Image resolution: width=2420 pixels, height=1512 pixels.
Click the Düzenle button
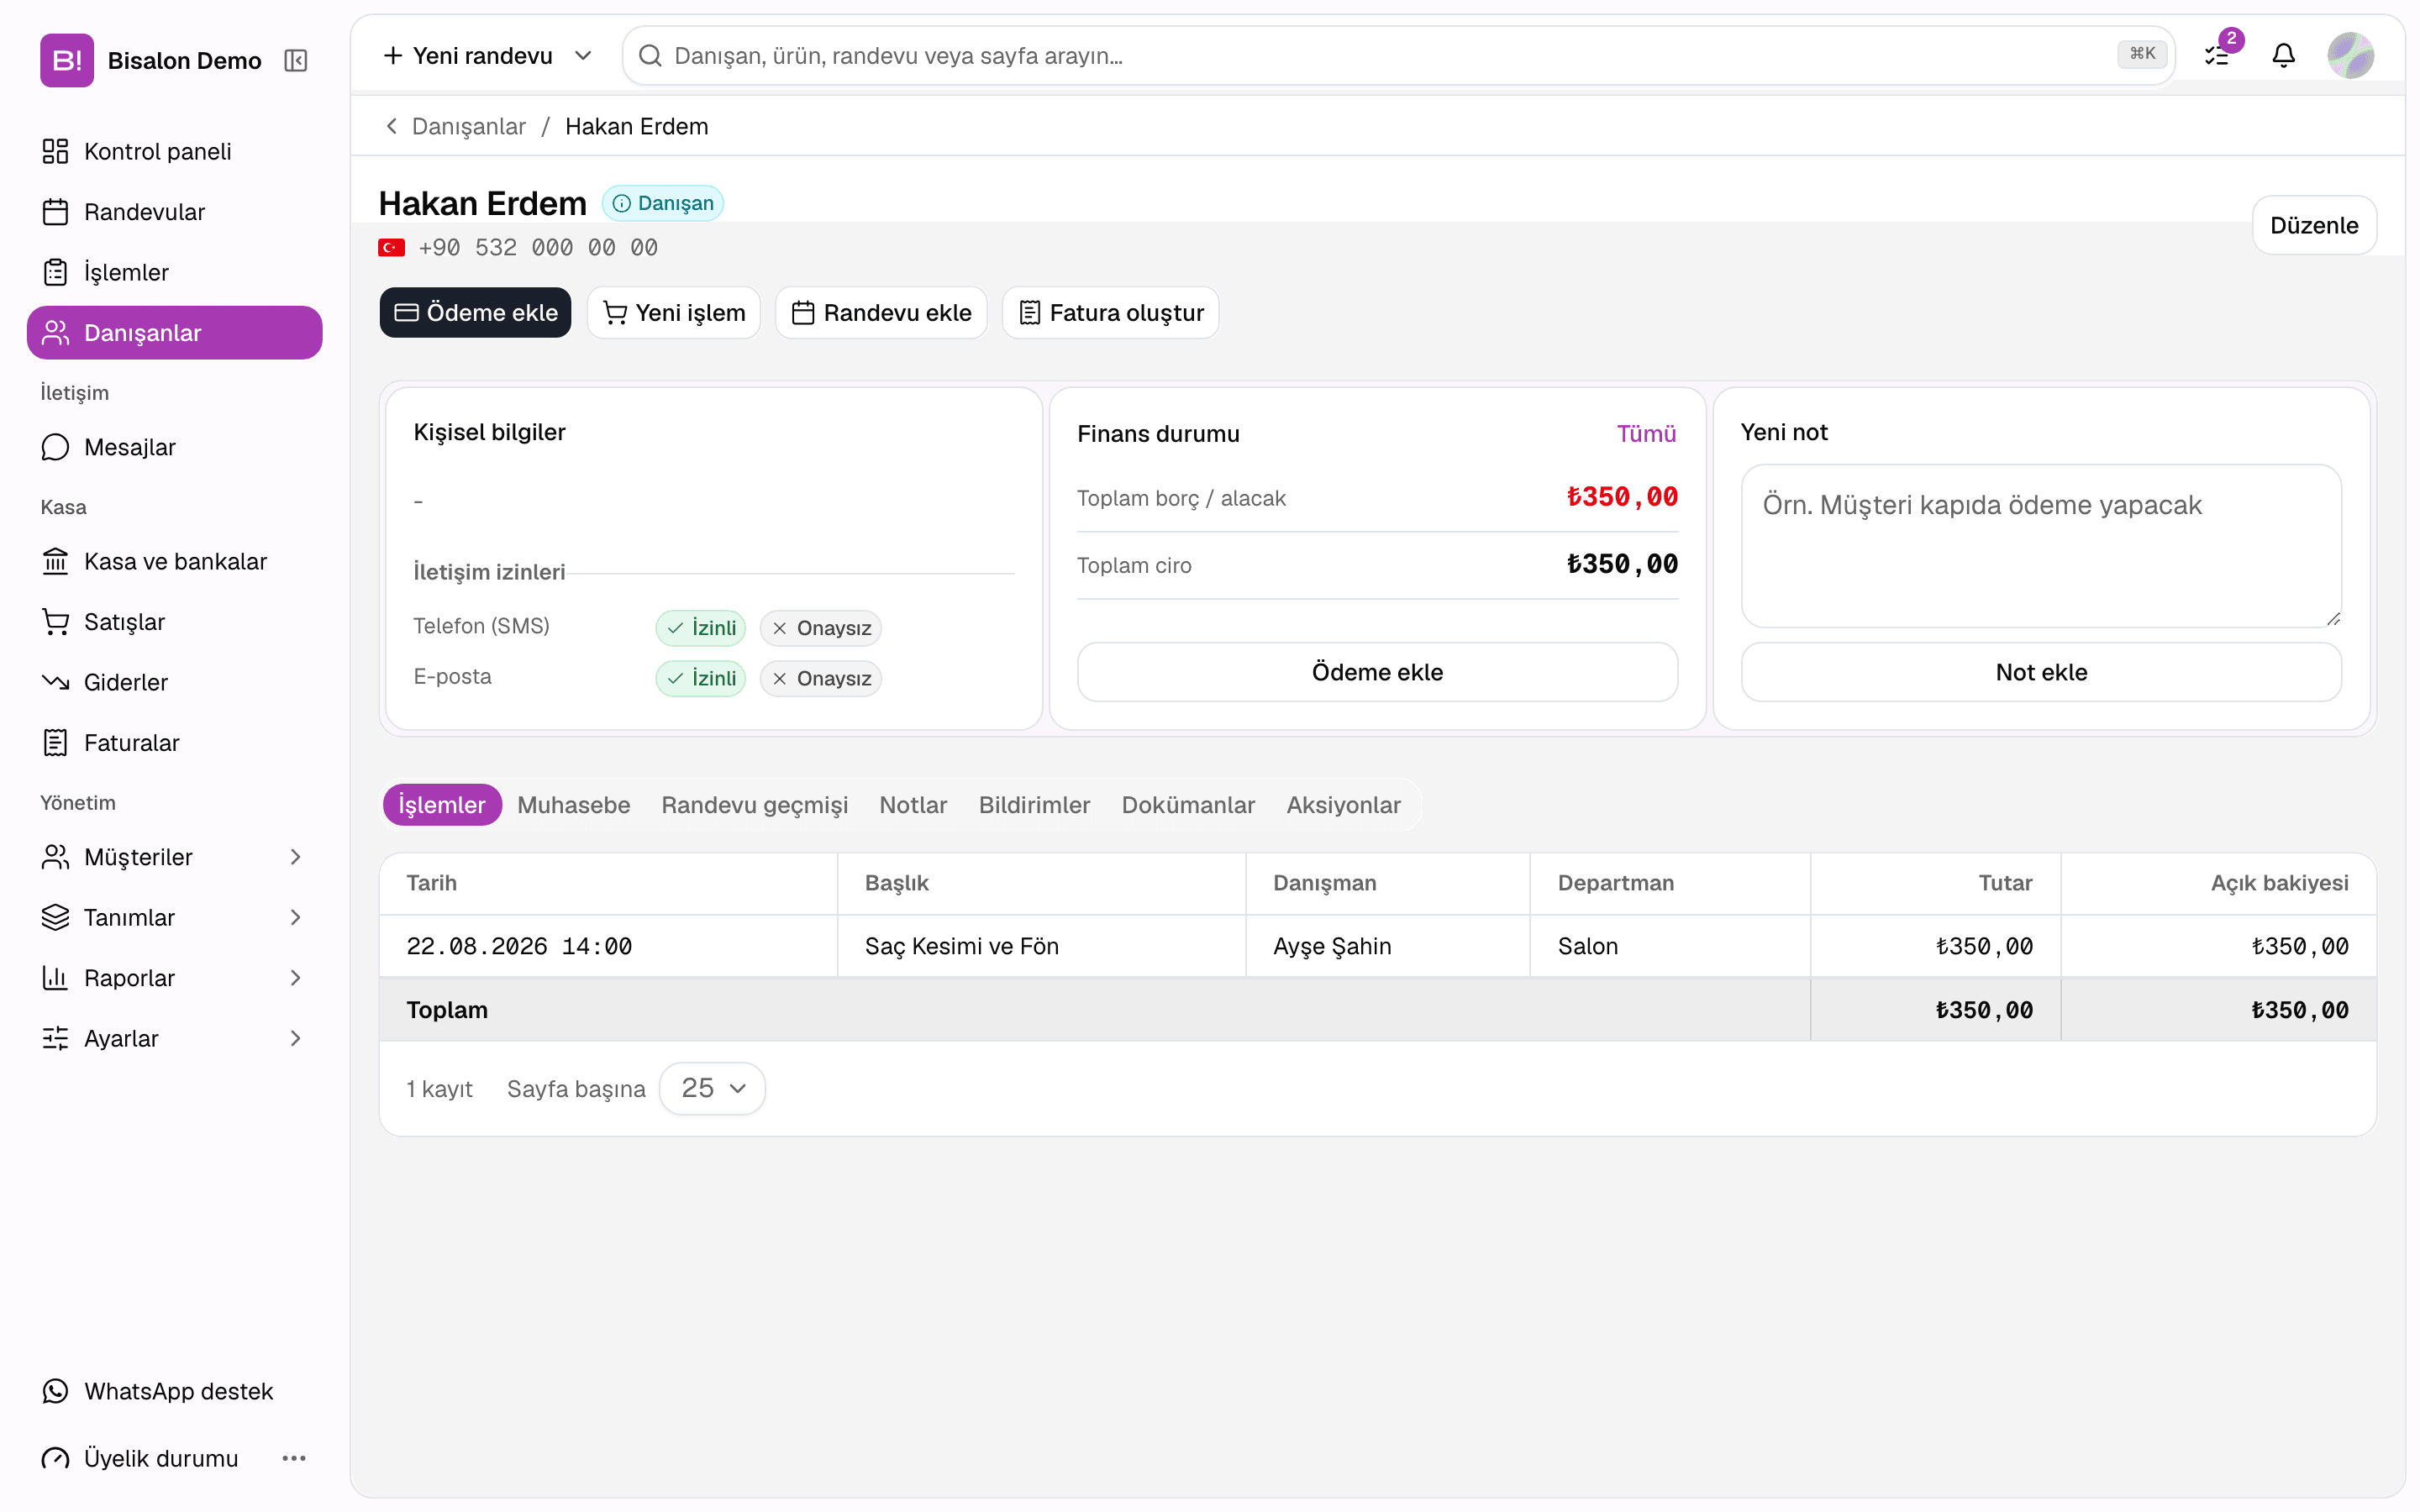tap(2314, 225)
